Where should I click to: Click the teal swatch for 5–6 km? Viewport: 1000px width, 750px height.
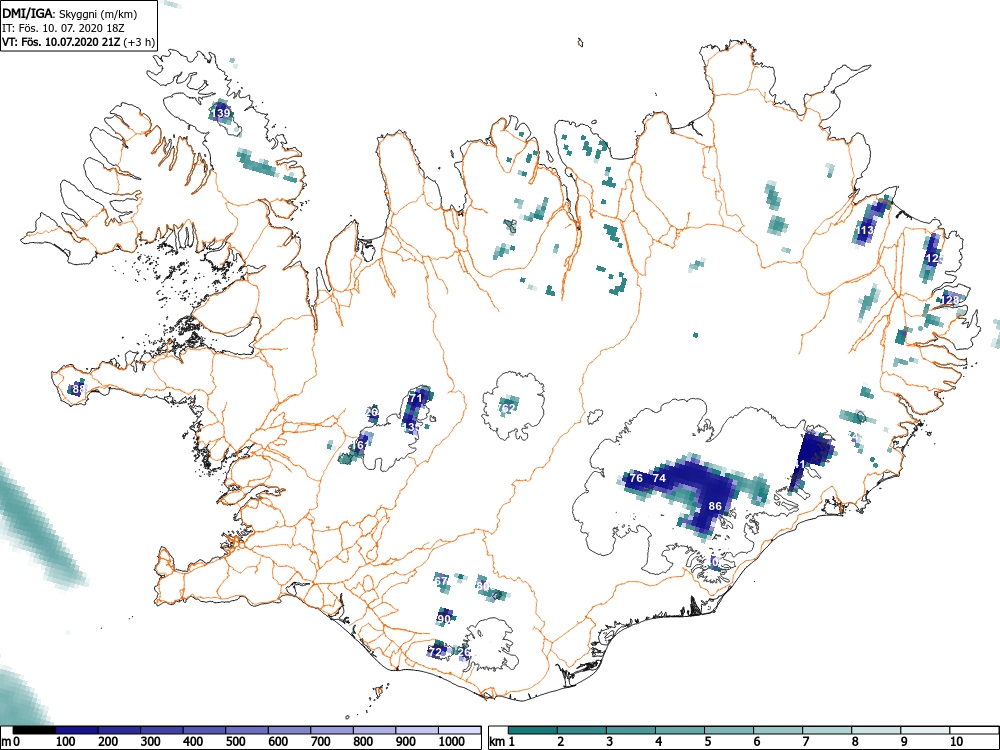pyautogui.click(x=729, y=730)
